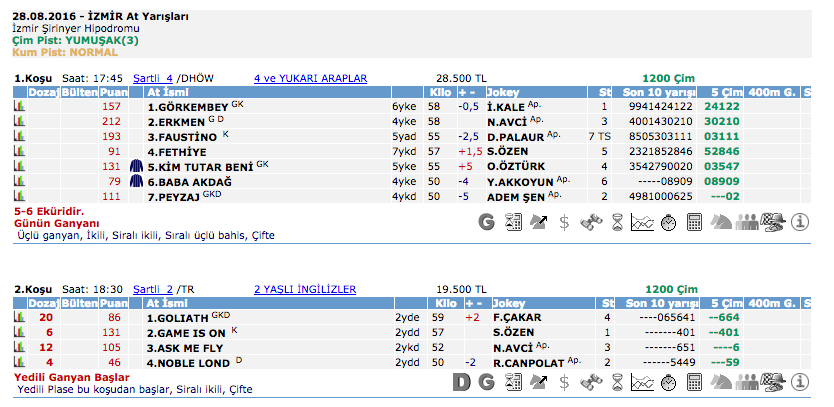Click the jockey silks icon beside BABA AKDAĞ

(x=136, y=181)
